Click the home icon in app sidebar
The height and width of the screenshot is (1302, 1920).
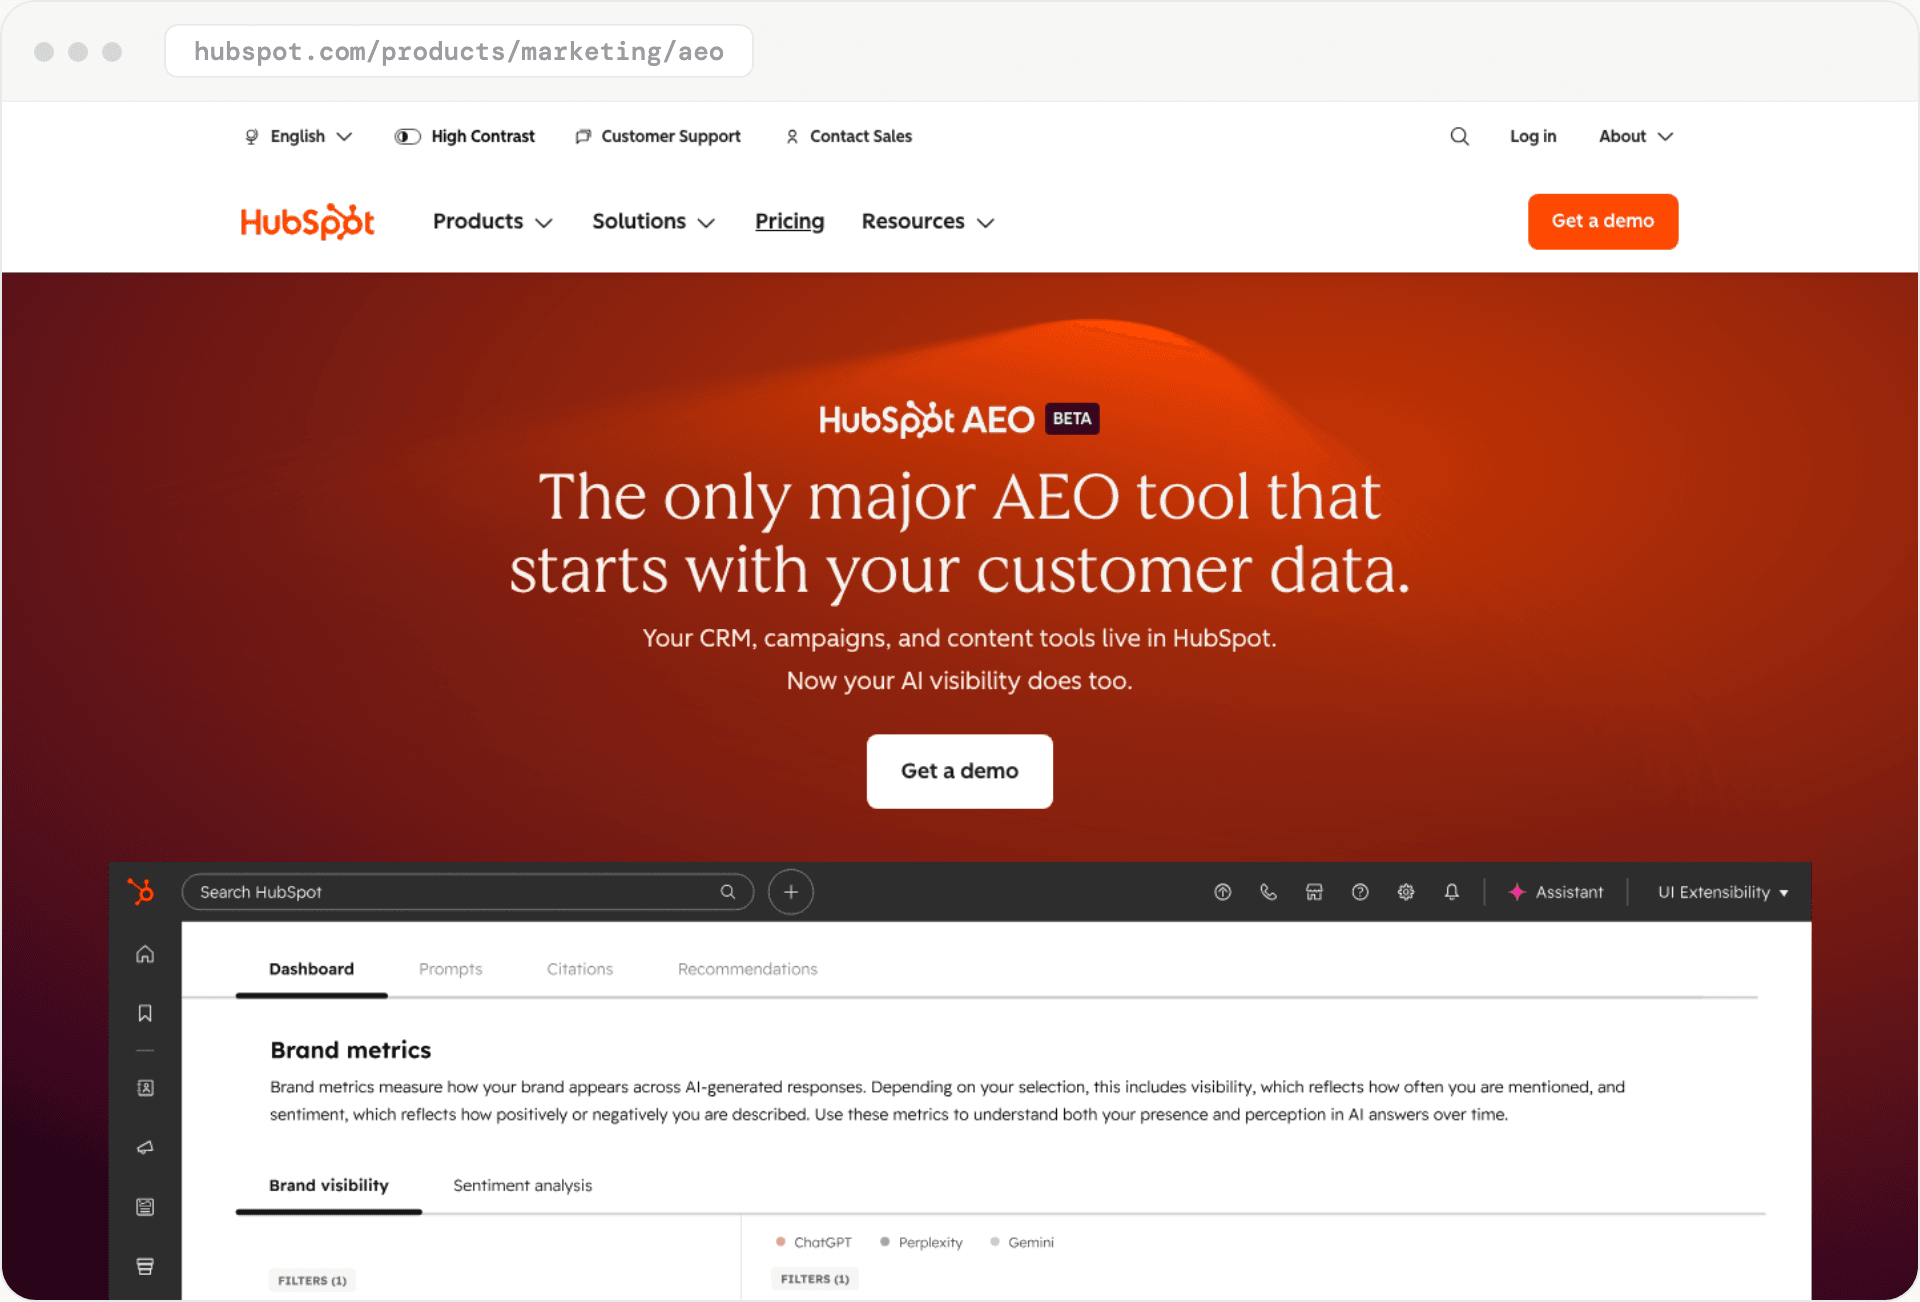coord(145,954)
